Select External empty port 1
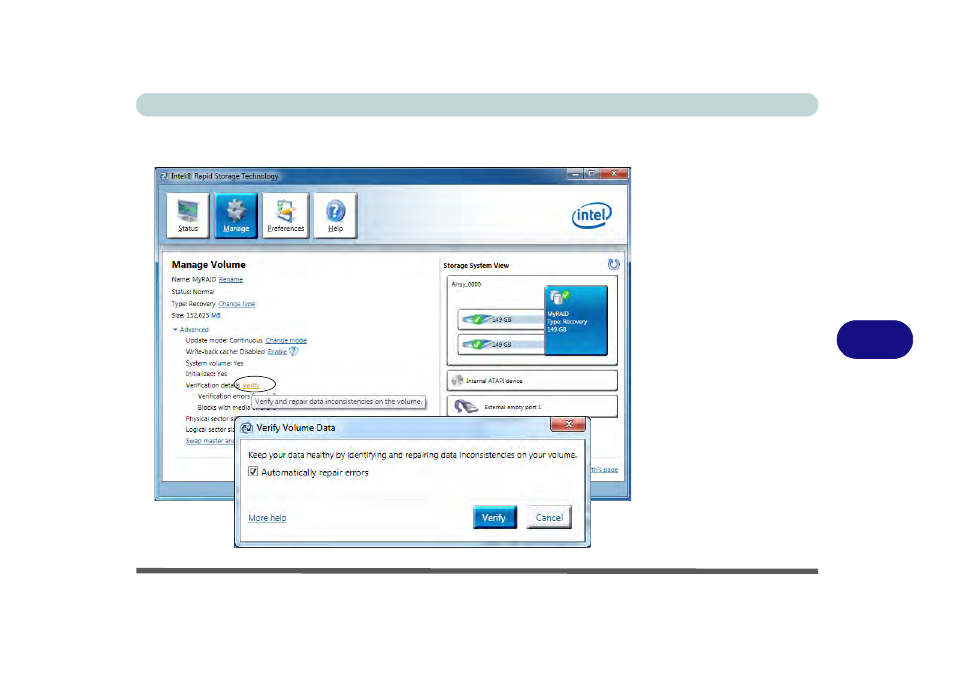 [532, 406]
